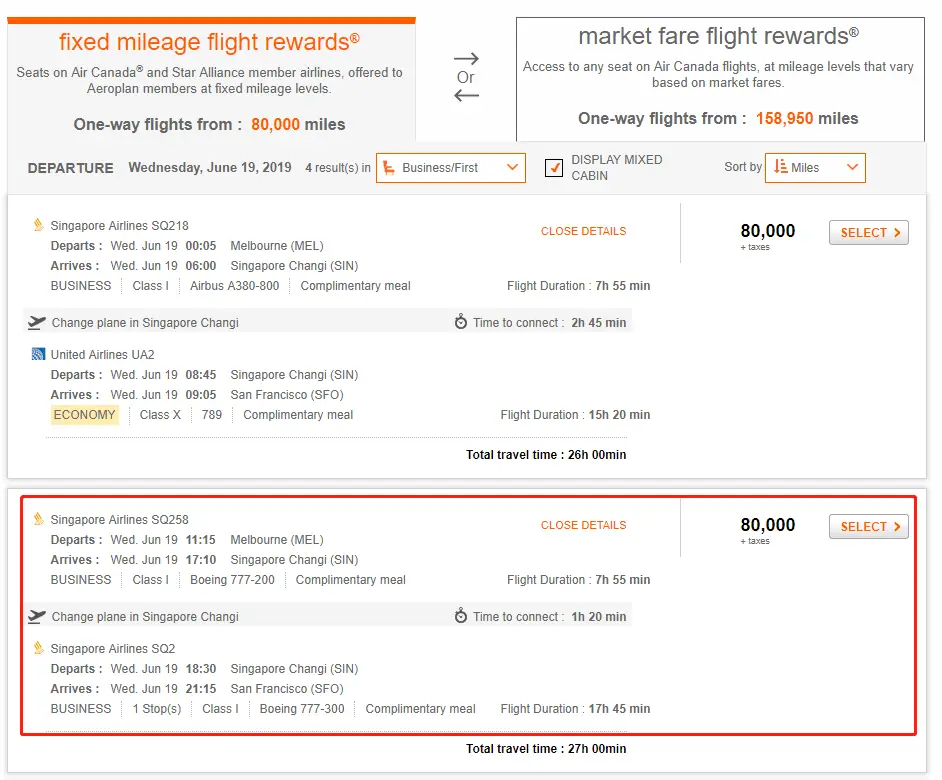Close details for the SQ258 itinerary
The width and height of the screenshot is (942, 780).
[583, 525]
